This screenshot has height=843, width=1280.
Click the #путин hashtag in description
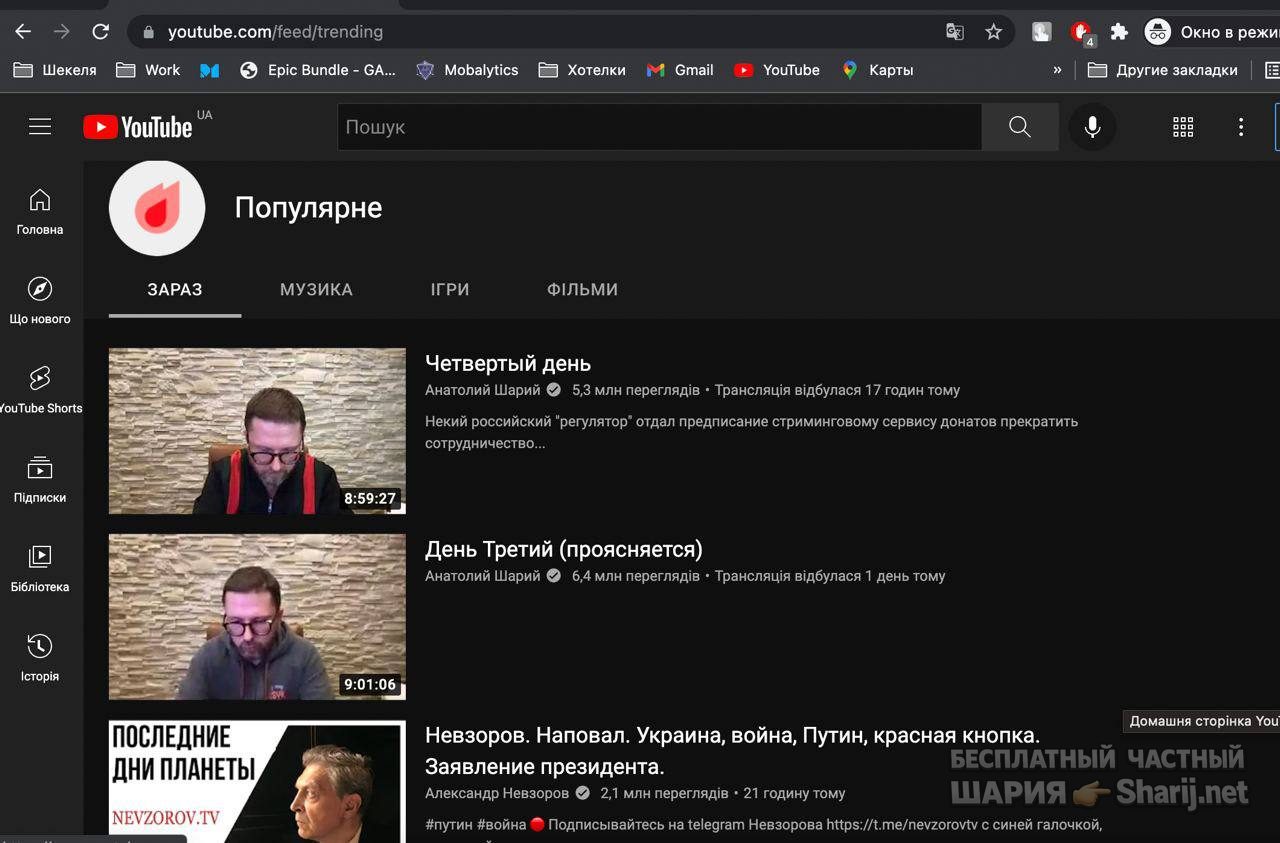click(449, 825)
